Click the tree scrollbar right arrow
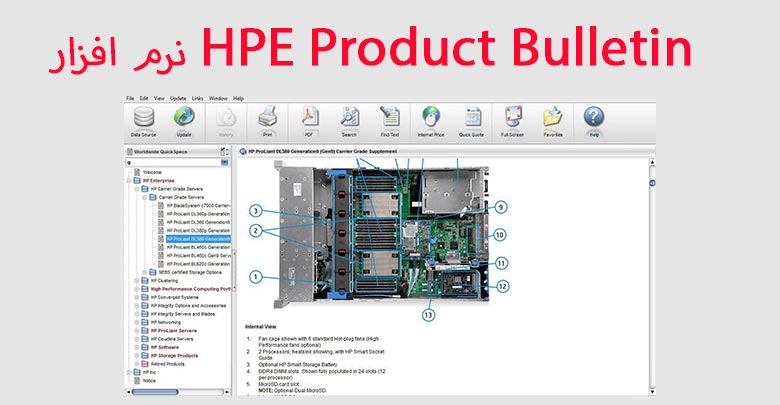780x405 pixels. click(227, 392)
